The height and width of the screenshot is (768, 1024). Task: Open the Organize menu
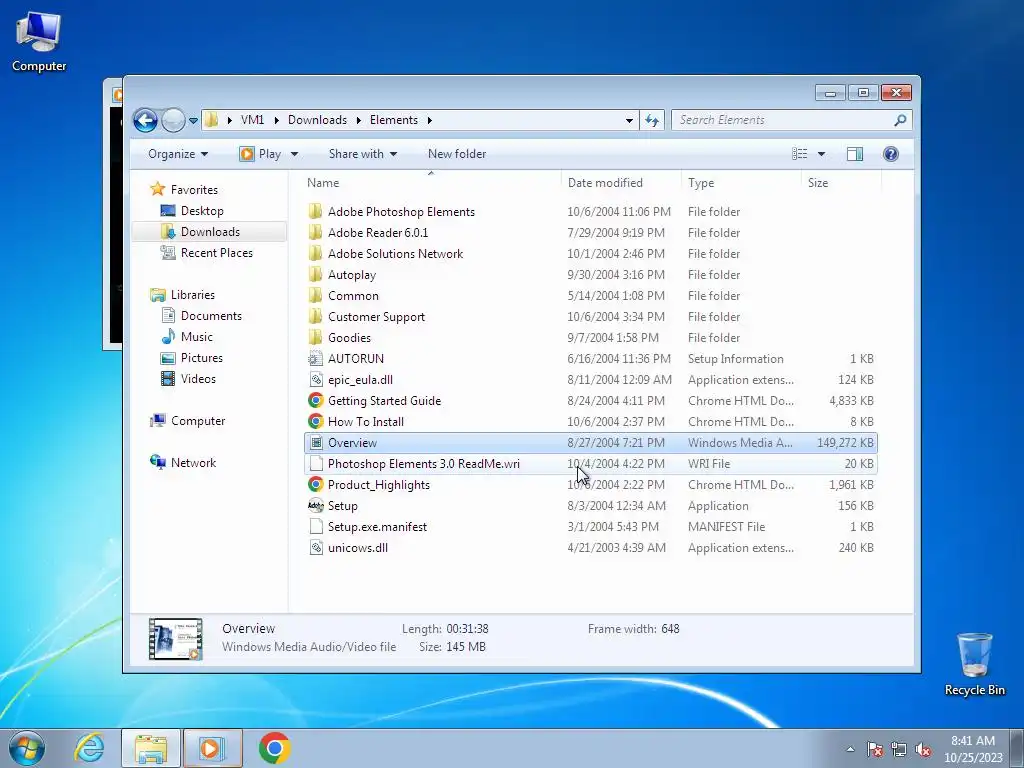[178, 154]
